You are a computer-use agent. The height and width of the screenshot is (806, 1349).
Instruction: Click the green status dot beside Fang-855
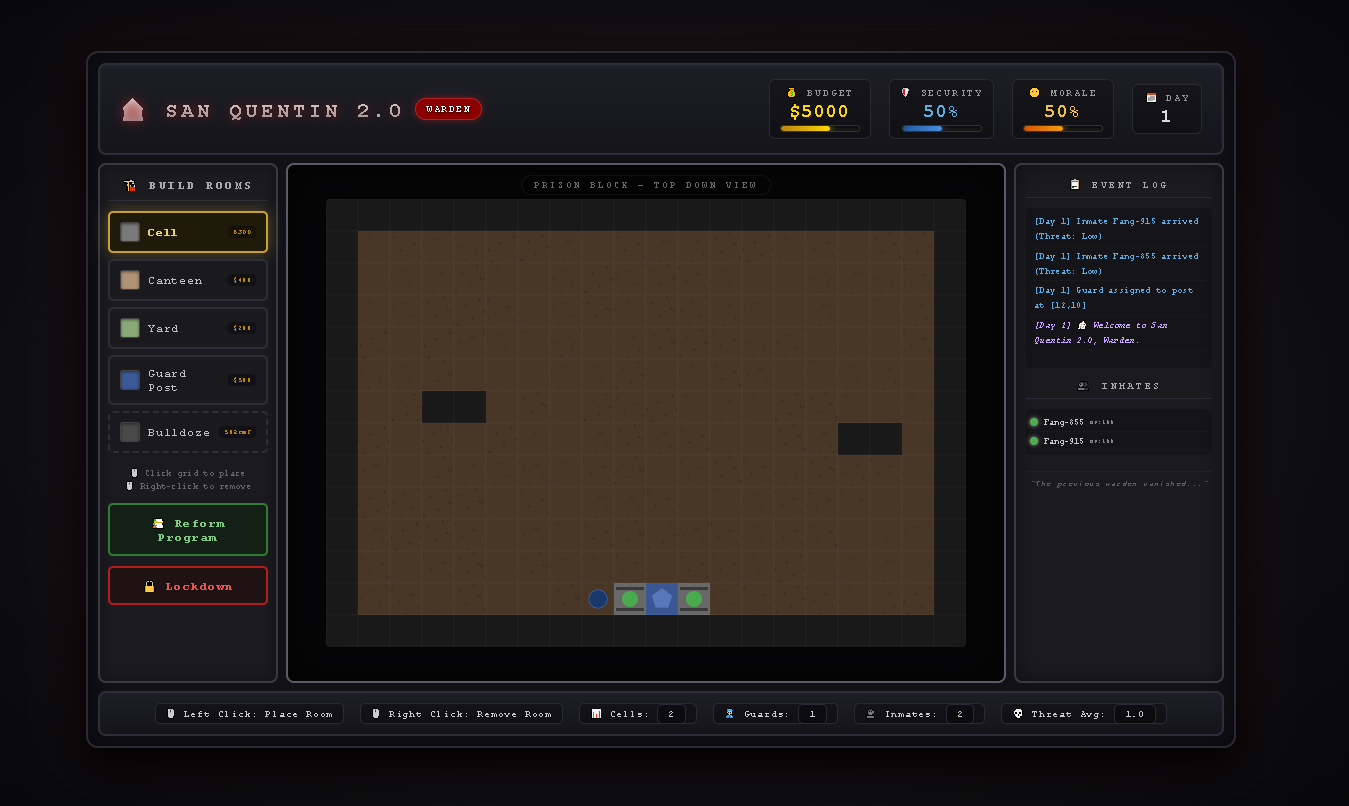coord(1034,422)
